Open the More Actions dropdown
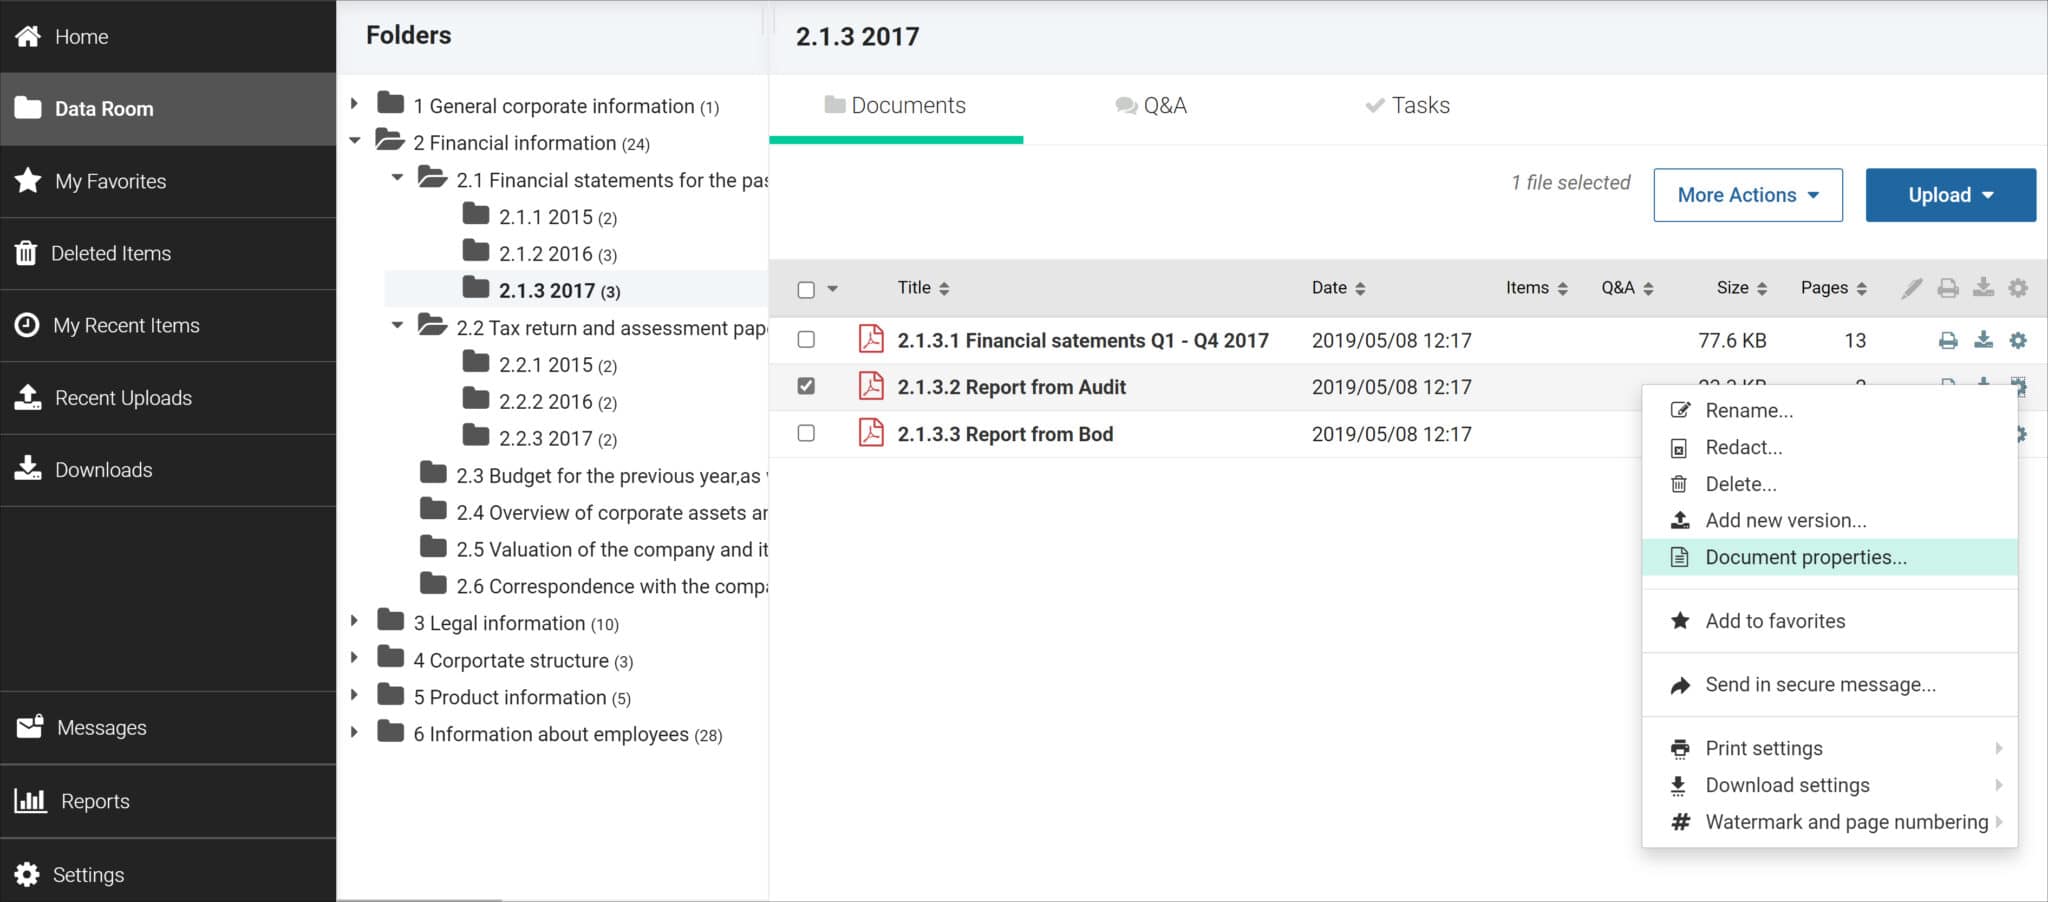This screenshot has height=902, width=2048. coord(1747,195)
